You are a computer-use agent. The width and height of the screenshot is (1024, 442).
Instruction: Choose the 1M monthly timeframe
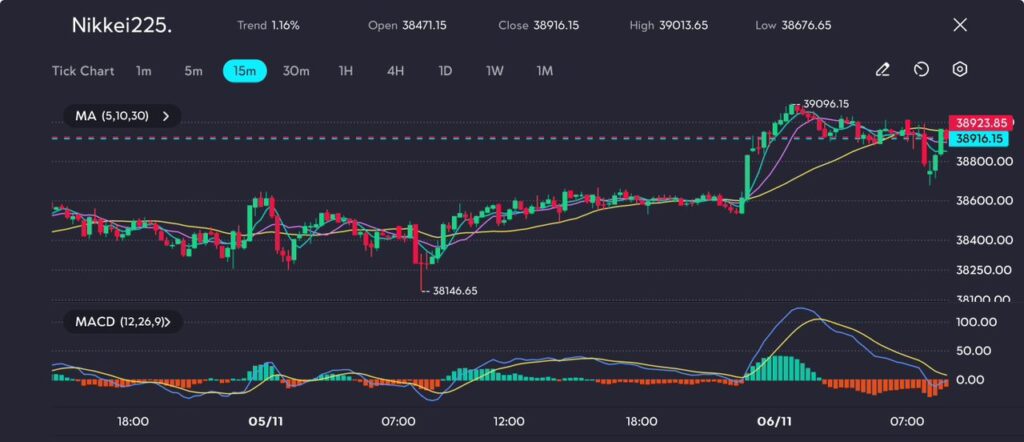[545, 71]
